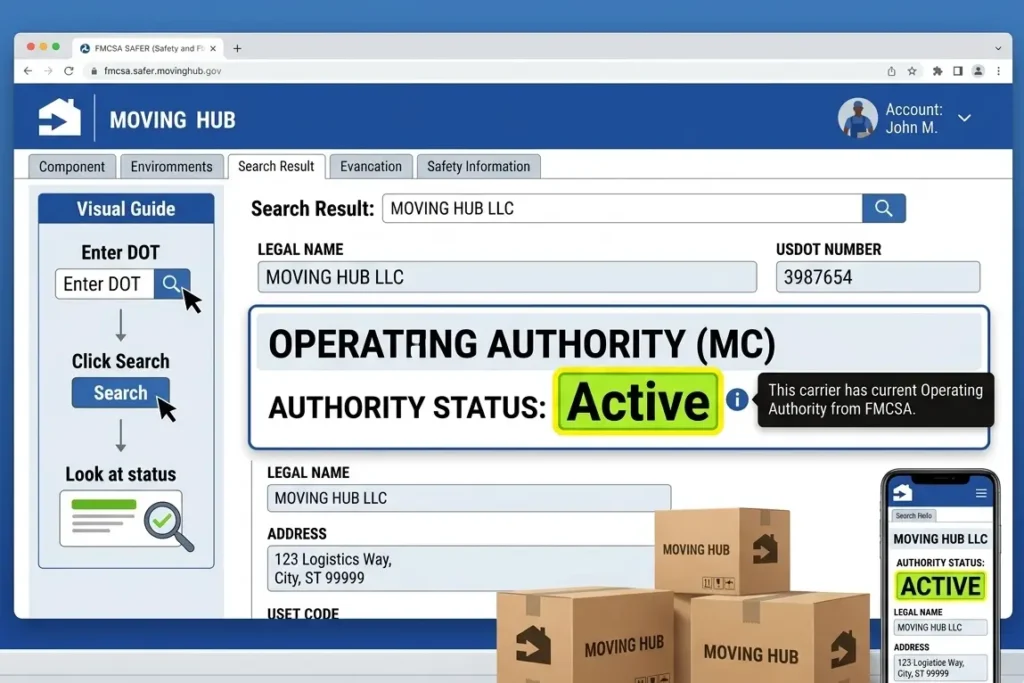Open the browser three-dot menu
The height and width of the screenshot is (683, 1024).
(x=998, y=71)
